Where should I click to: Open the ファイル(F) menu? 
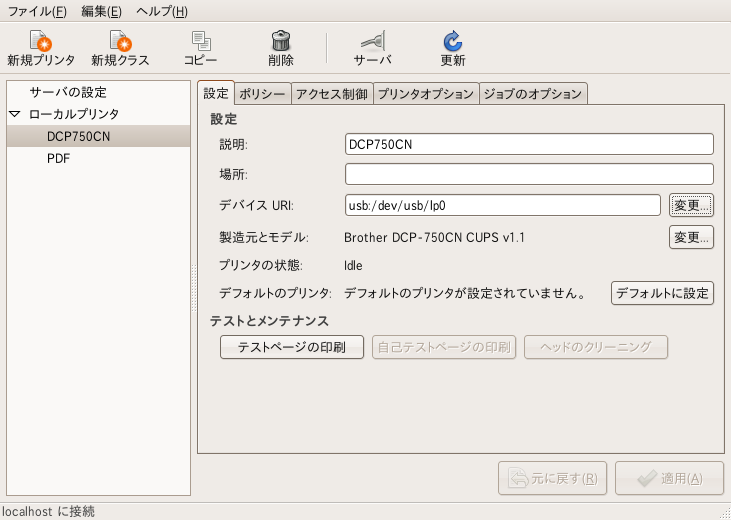(x=37, y=11)
